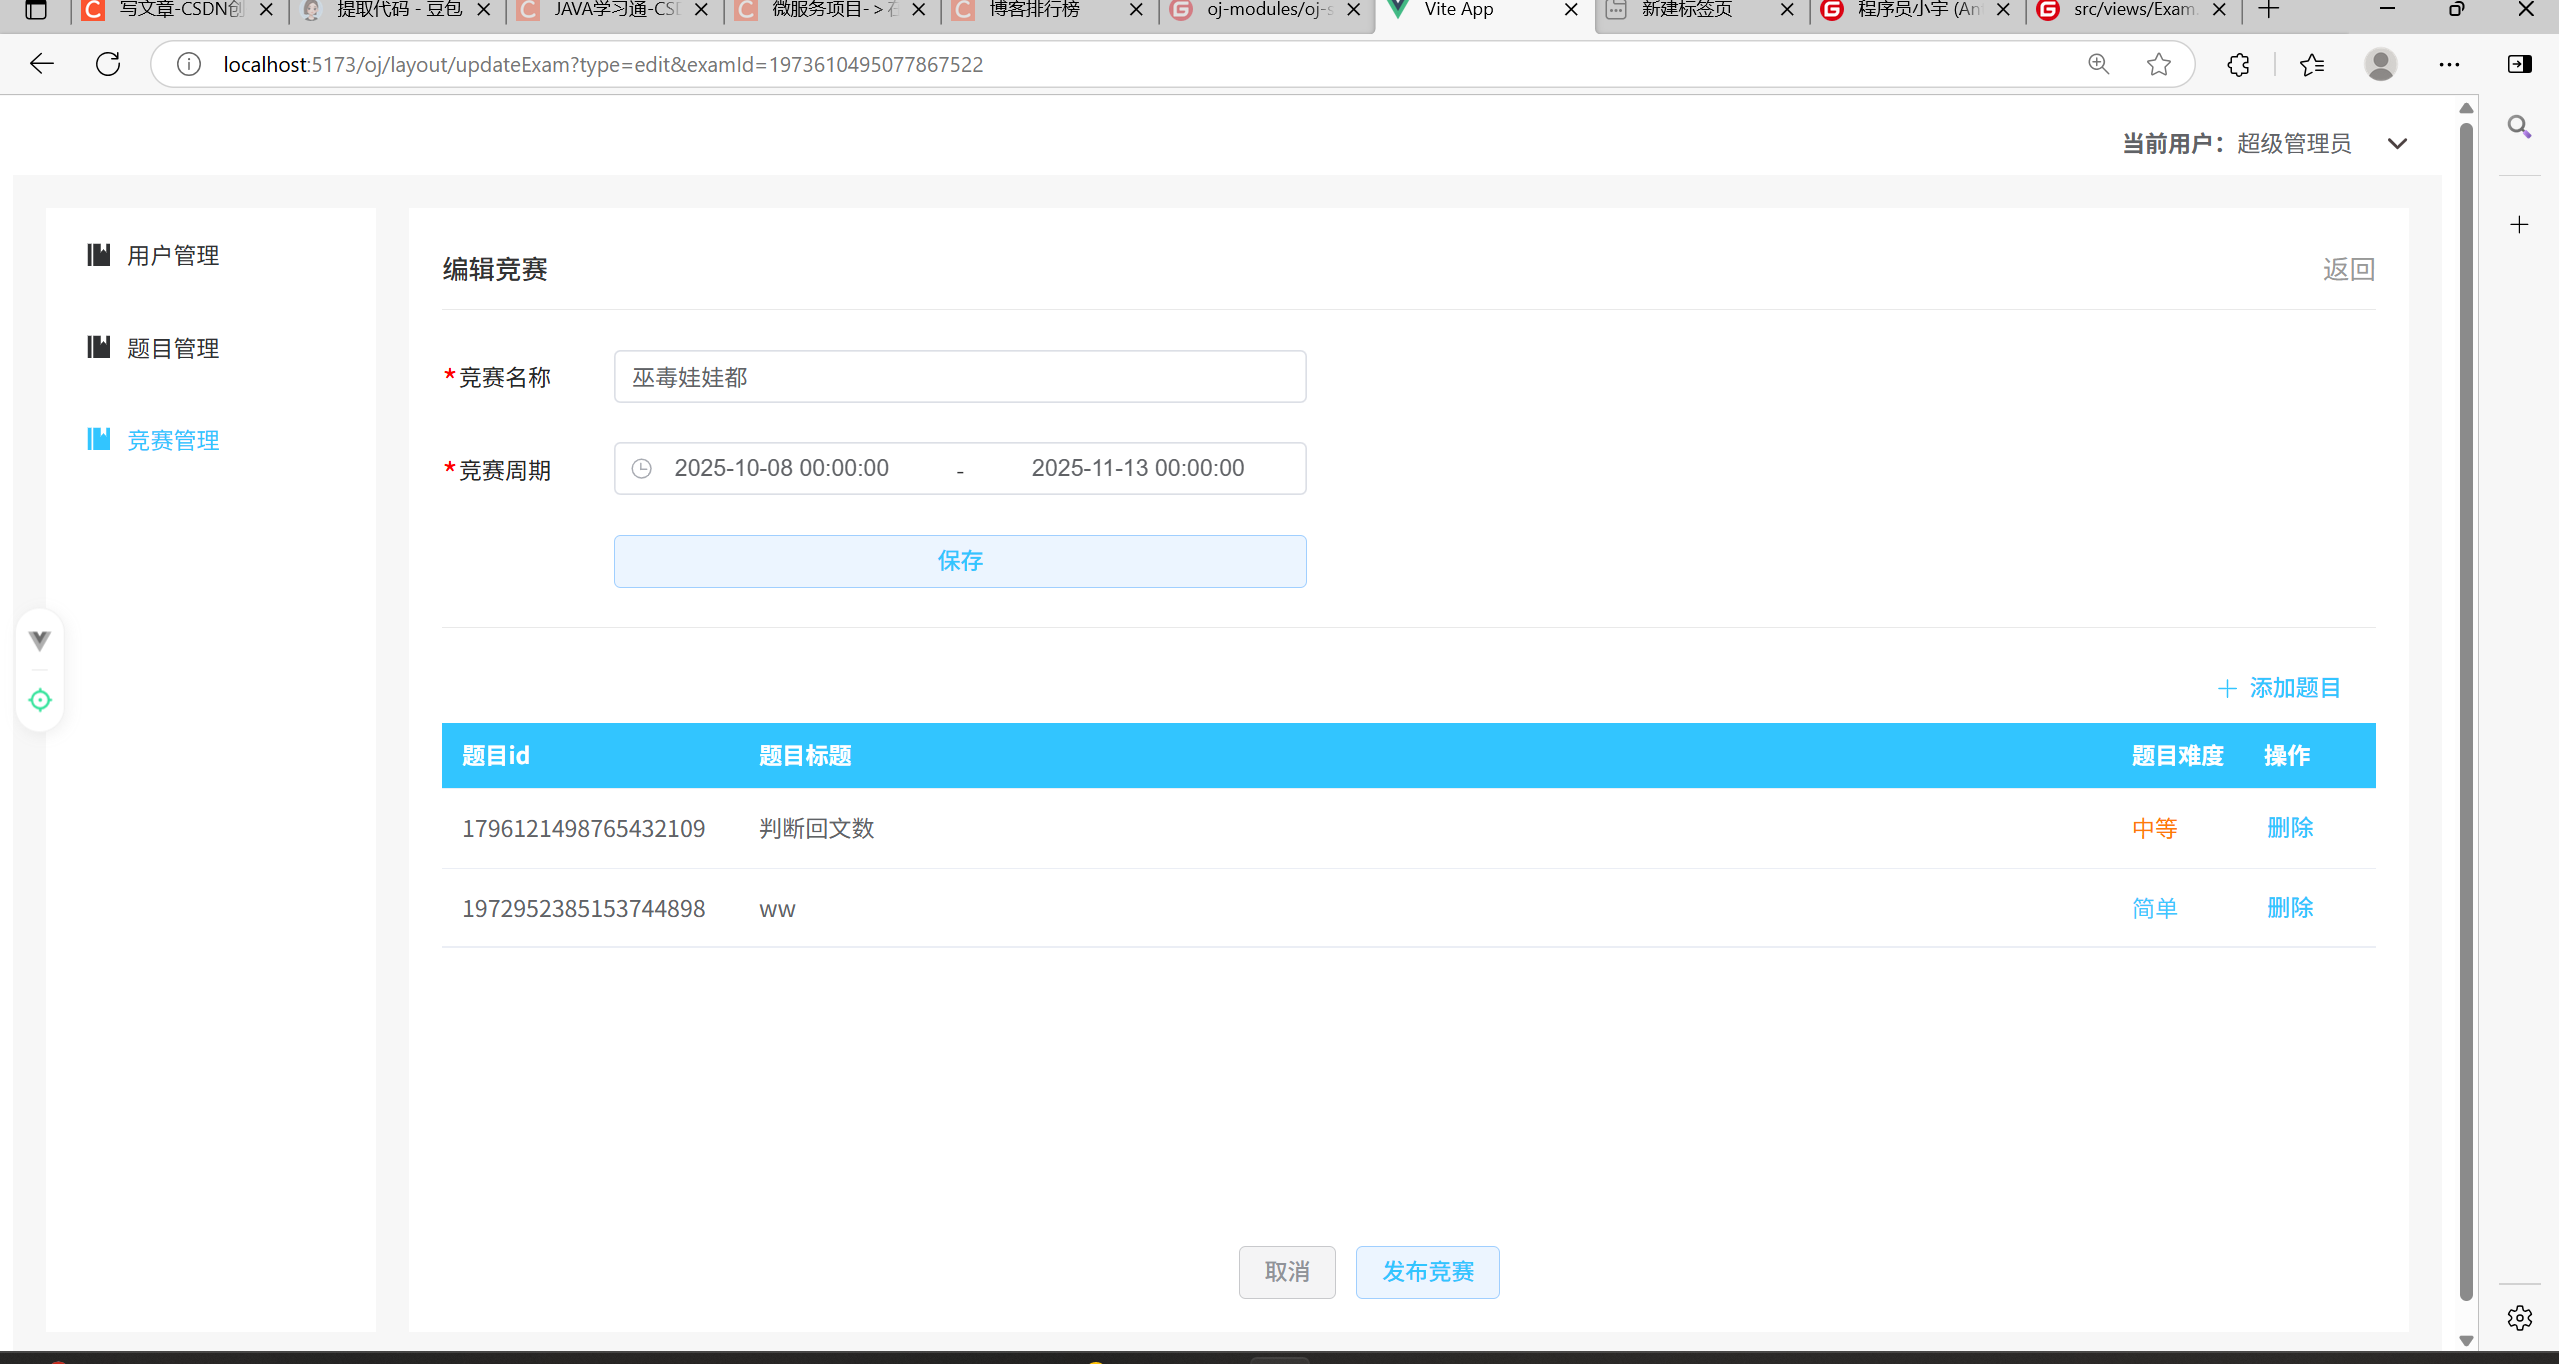2559x1364 pixels.
Task: Open the 竞赛周期 date range picker
Action: tap(959, 469)
